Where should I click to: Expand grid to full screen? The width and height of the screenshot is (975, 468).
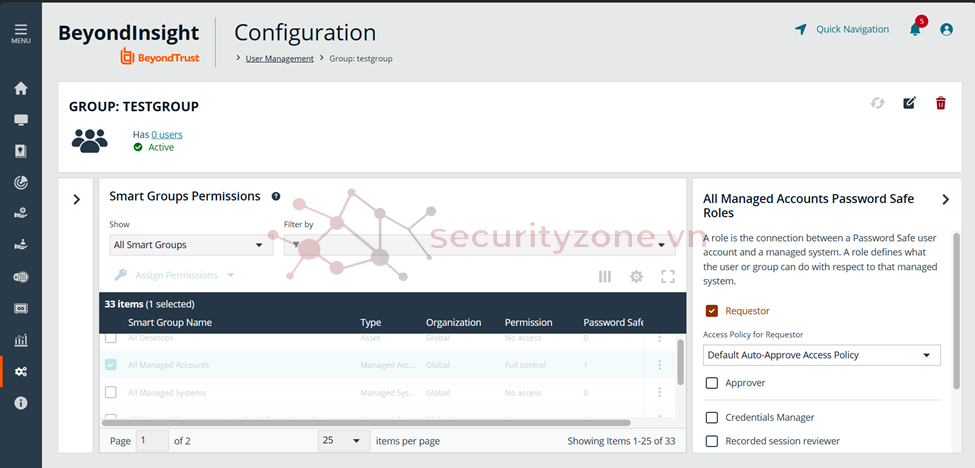point(667,277)
